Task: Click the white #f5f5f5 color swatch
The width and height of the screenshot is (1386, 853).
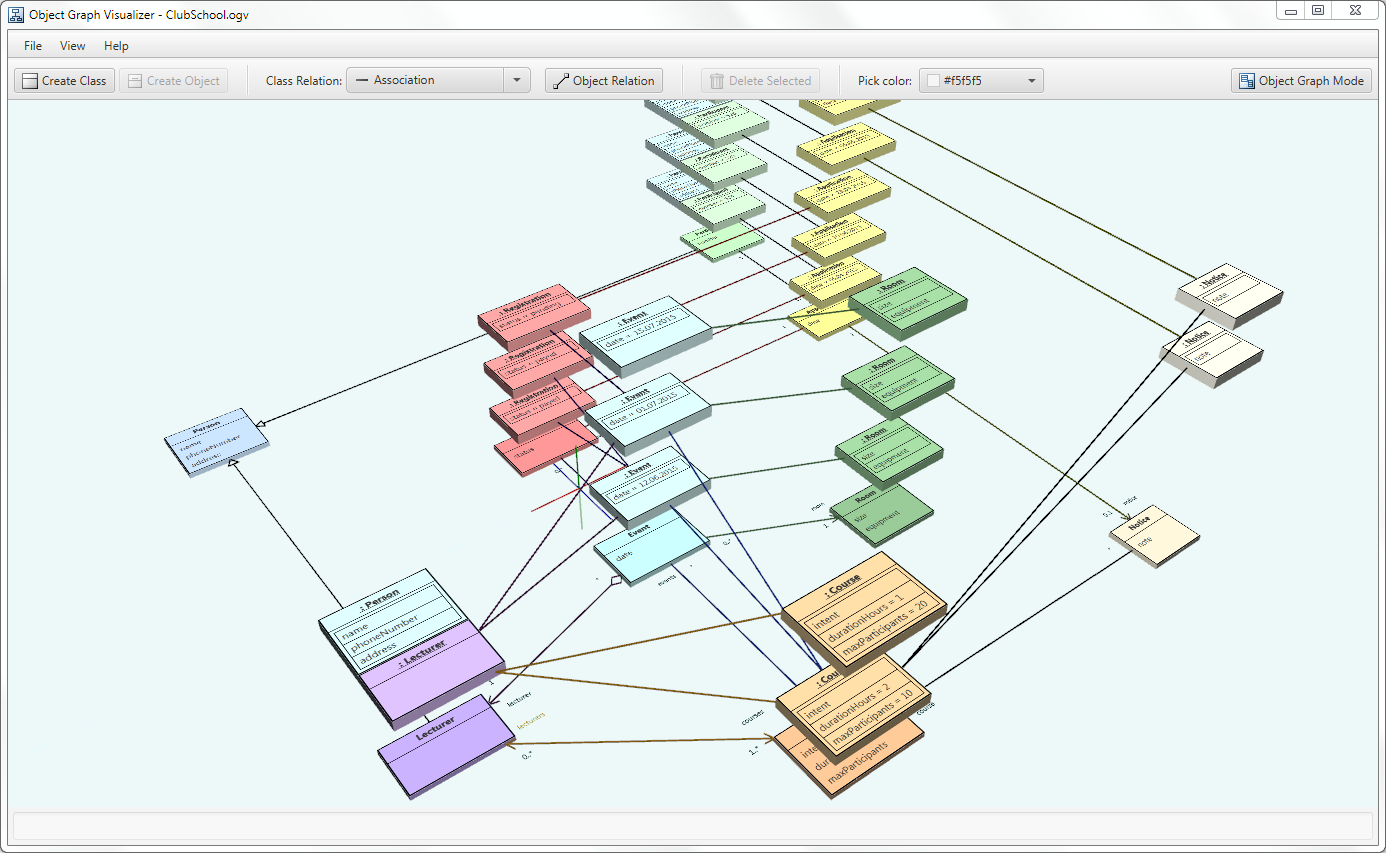Action: click(x=932, y=80)
